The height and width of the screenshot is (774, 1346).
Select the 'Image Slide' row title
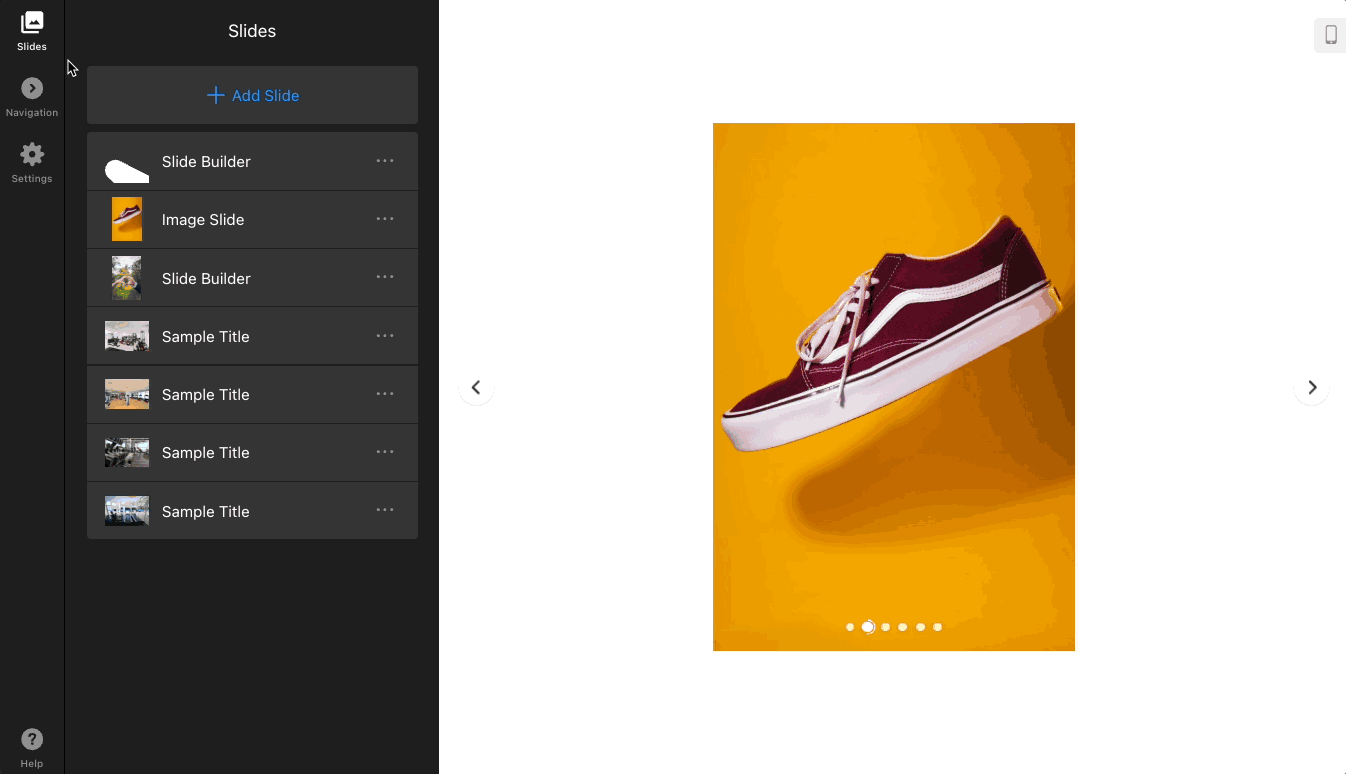coord(203,220)
